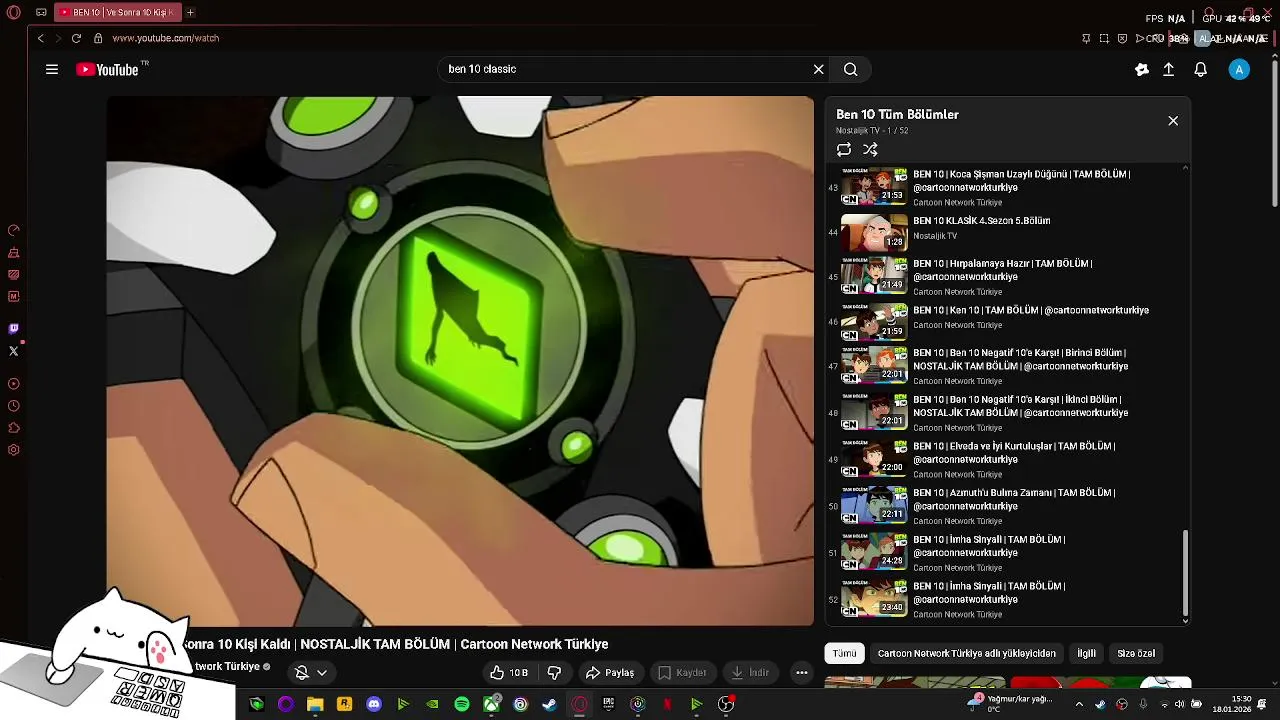
Task: Open Spotify from the taskbar
Action: (462, 704)
